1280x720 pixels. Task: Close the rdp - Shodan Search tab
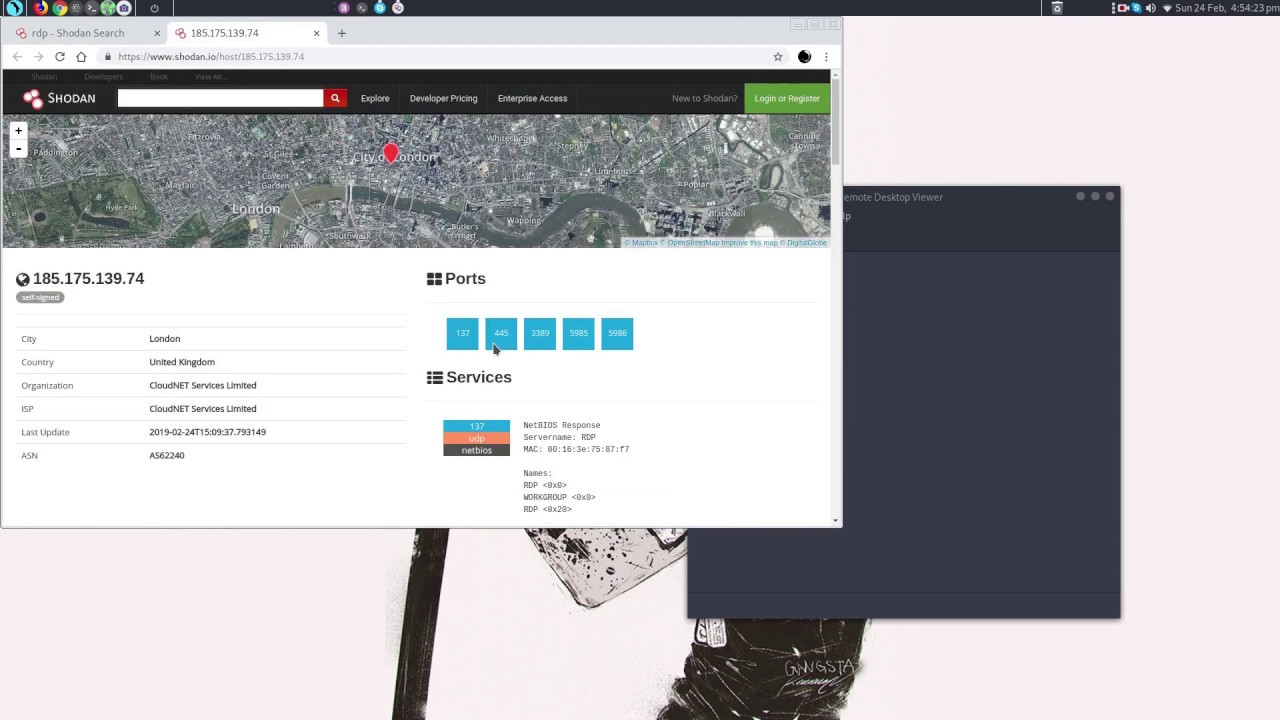point(157,33)
